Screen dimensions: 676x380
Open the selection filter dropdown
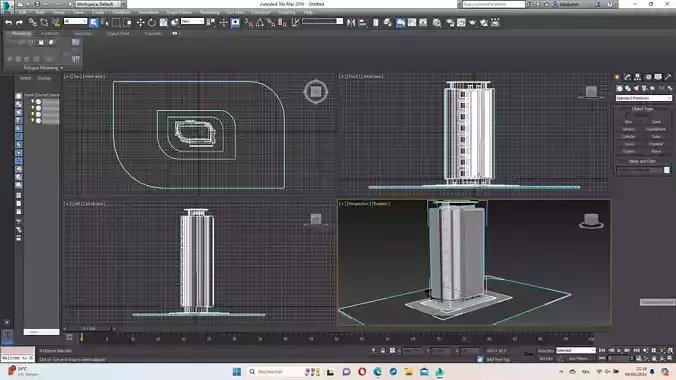(x=75, y=21)
